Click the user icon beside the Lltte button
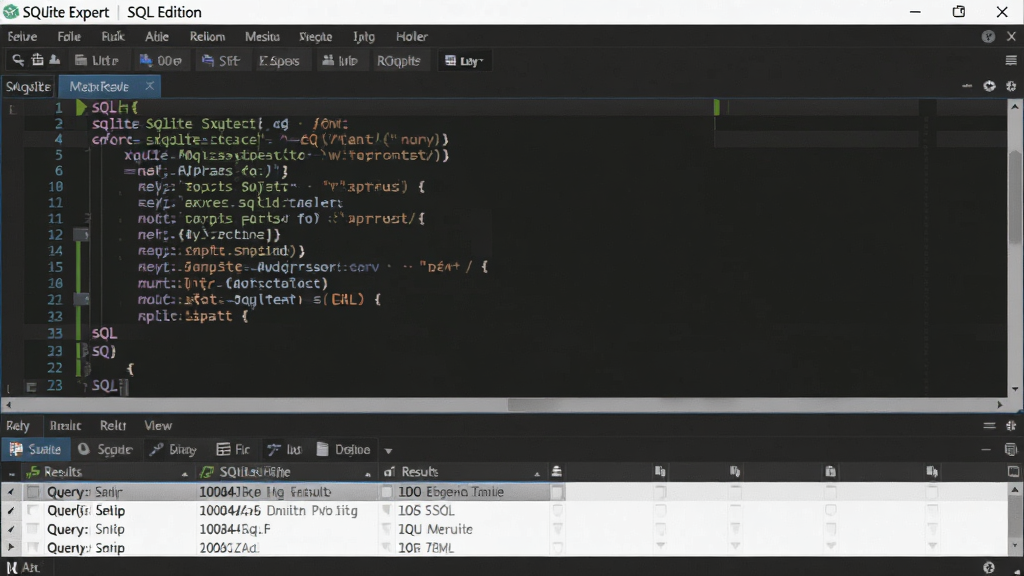This screenshot has height=576, width=1024. pyautogui.click(x=55, y=60)
